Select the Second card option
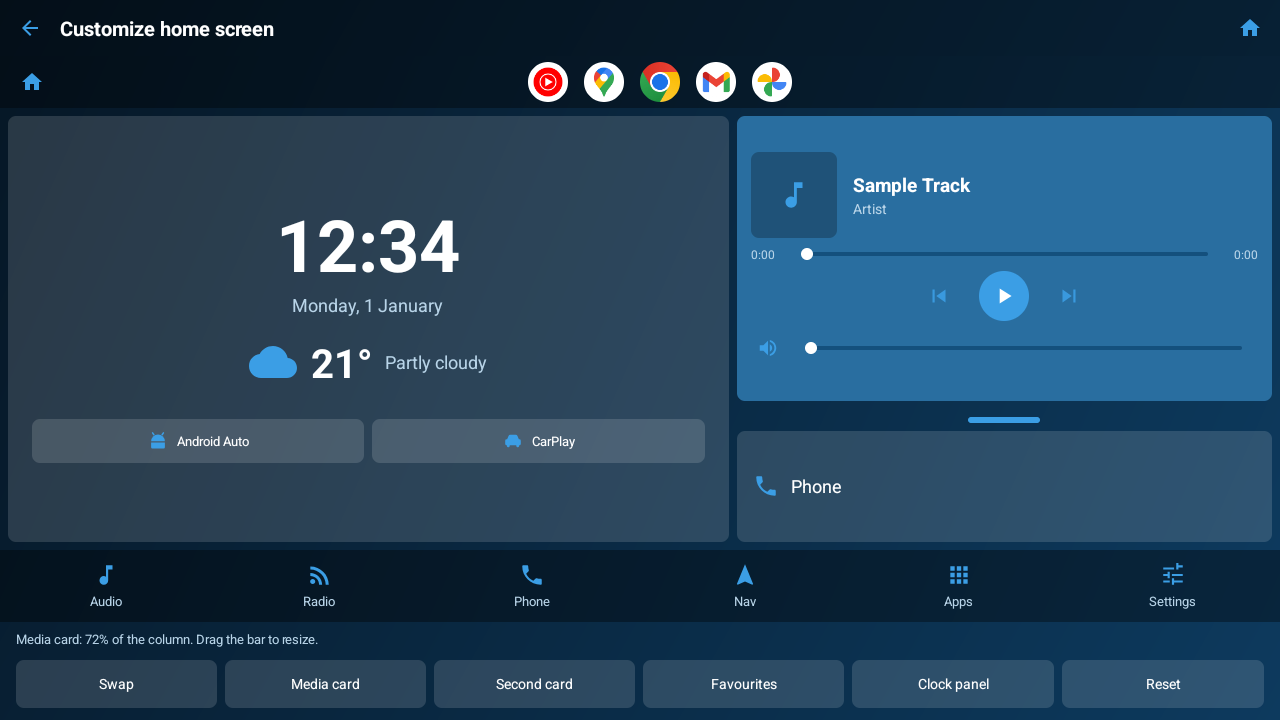Image resolution: width=1280 pixels, height=720 pixels. click(x=534, y=684)
